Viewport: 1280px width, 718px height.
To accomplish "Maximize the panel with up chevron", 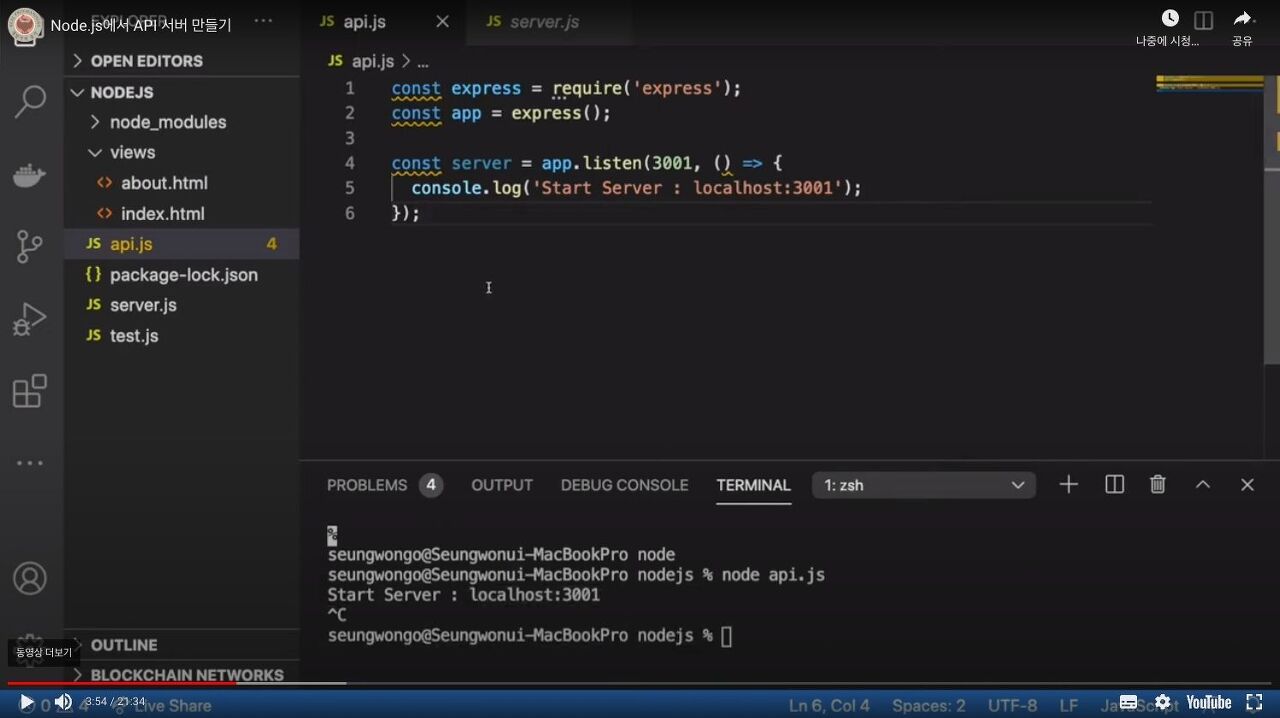I will pyautogui.click(x=1203, y=485).
